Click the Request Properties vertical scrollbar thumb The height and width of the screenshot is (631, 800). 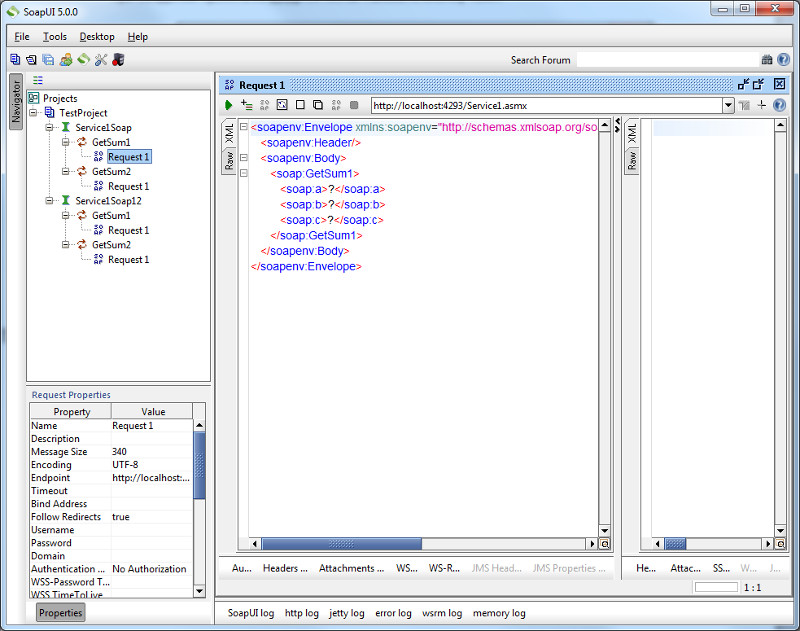point(199,465)
